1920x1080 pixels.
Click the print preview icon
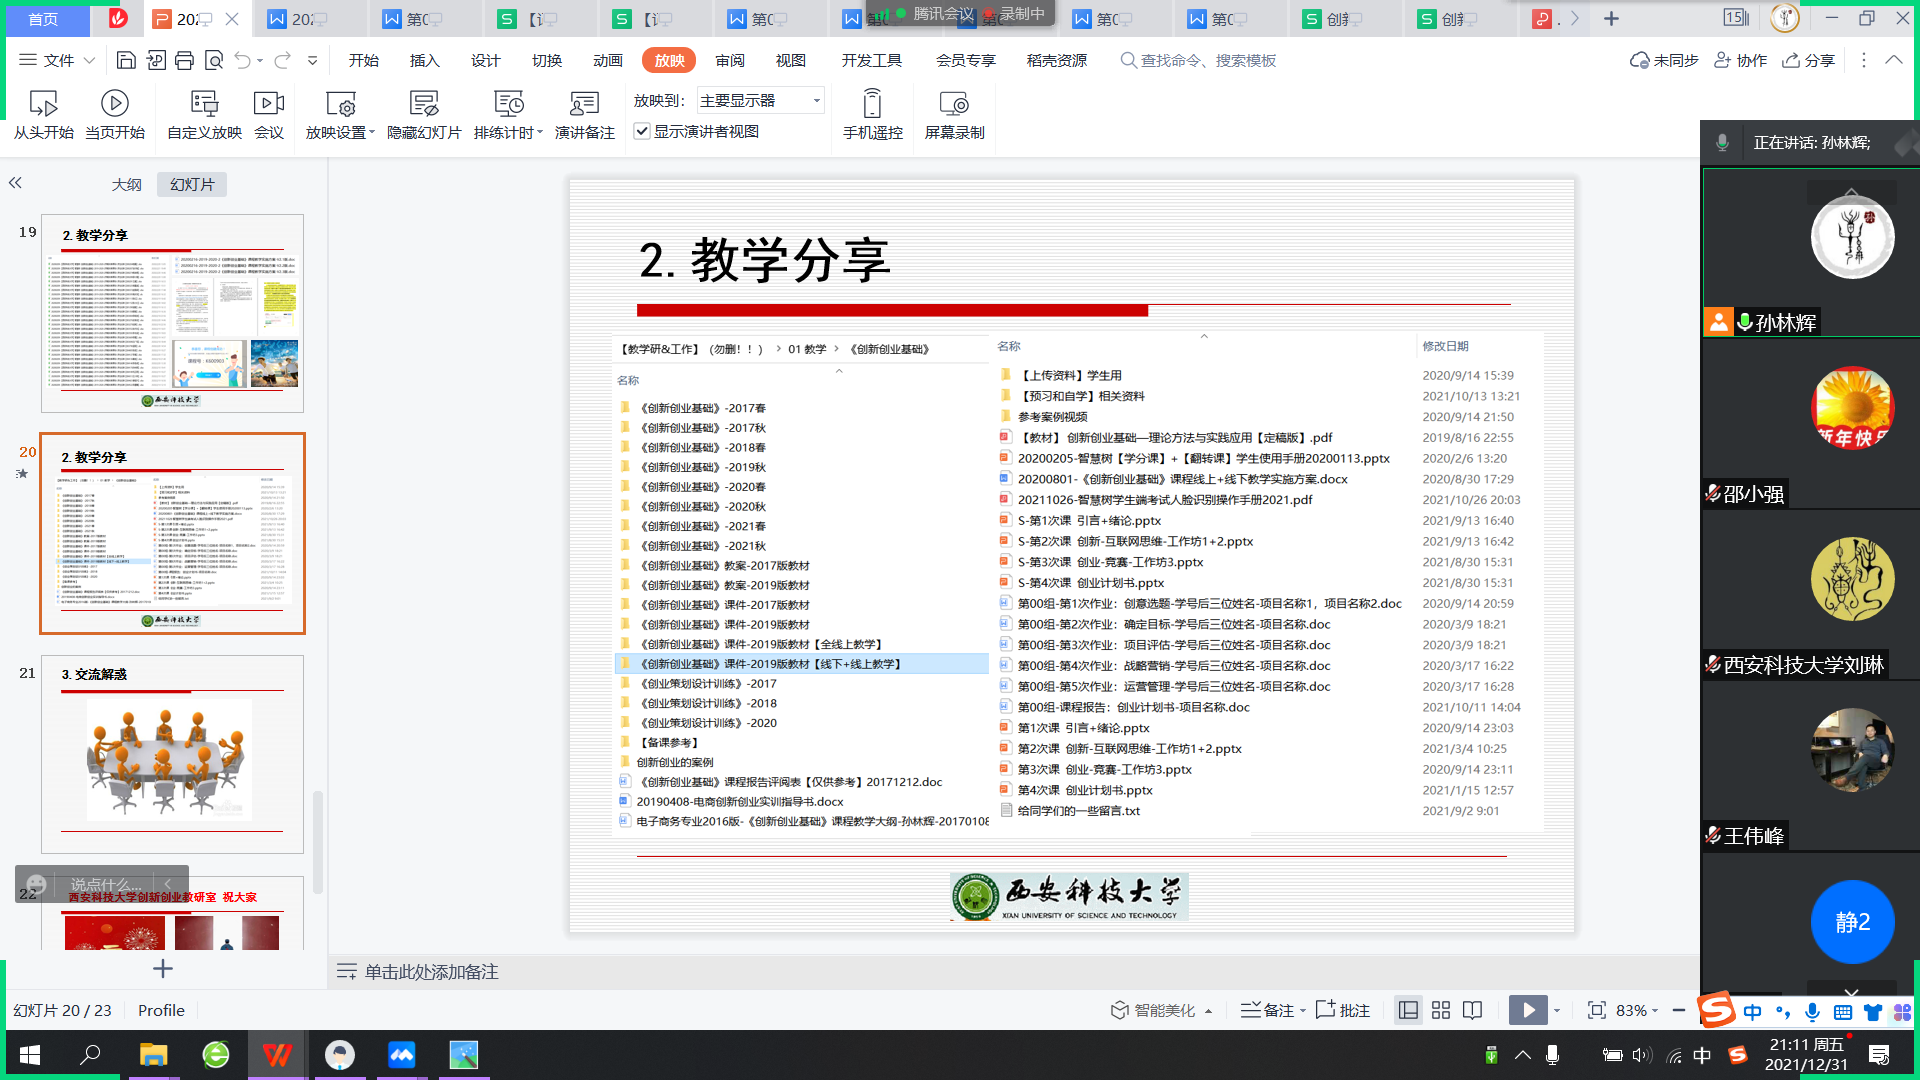click(213, 61)
